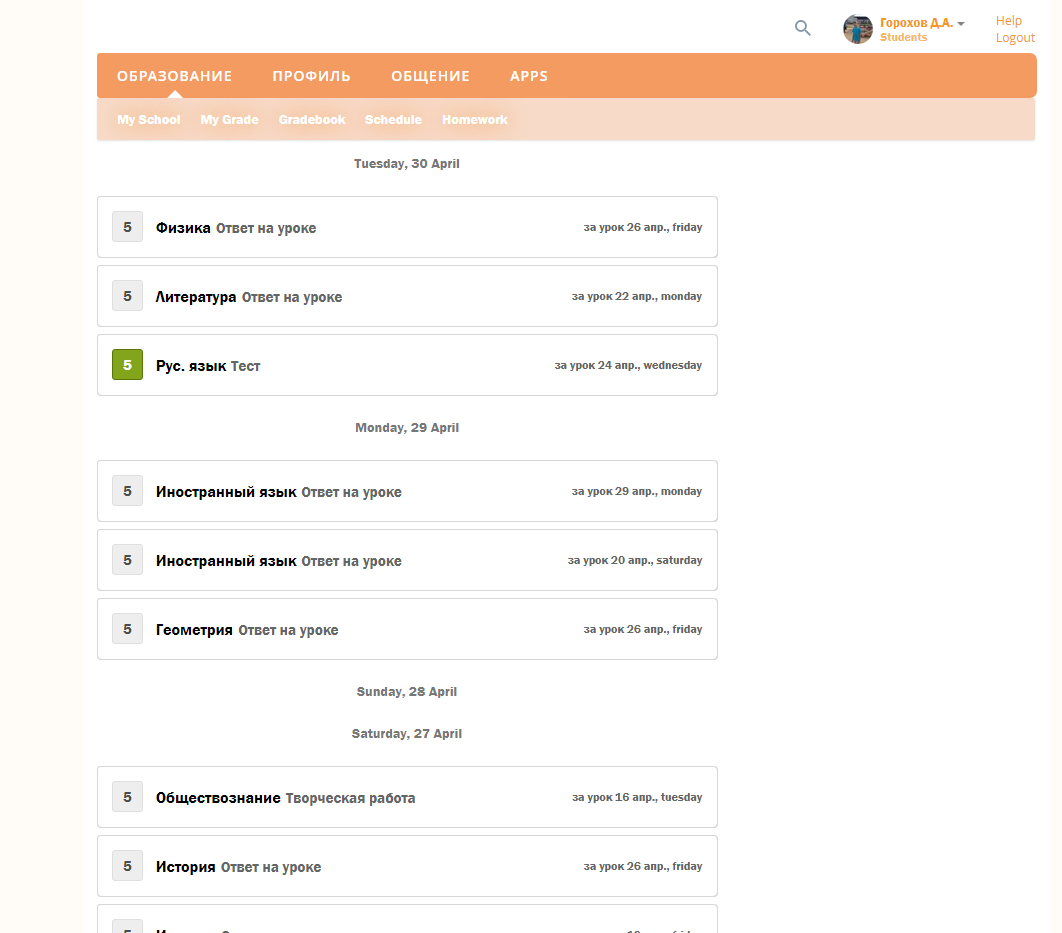Click the search magnifier icon
The image size is (1062, 933).
pos(803,28)
